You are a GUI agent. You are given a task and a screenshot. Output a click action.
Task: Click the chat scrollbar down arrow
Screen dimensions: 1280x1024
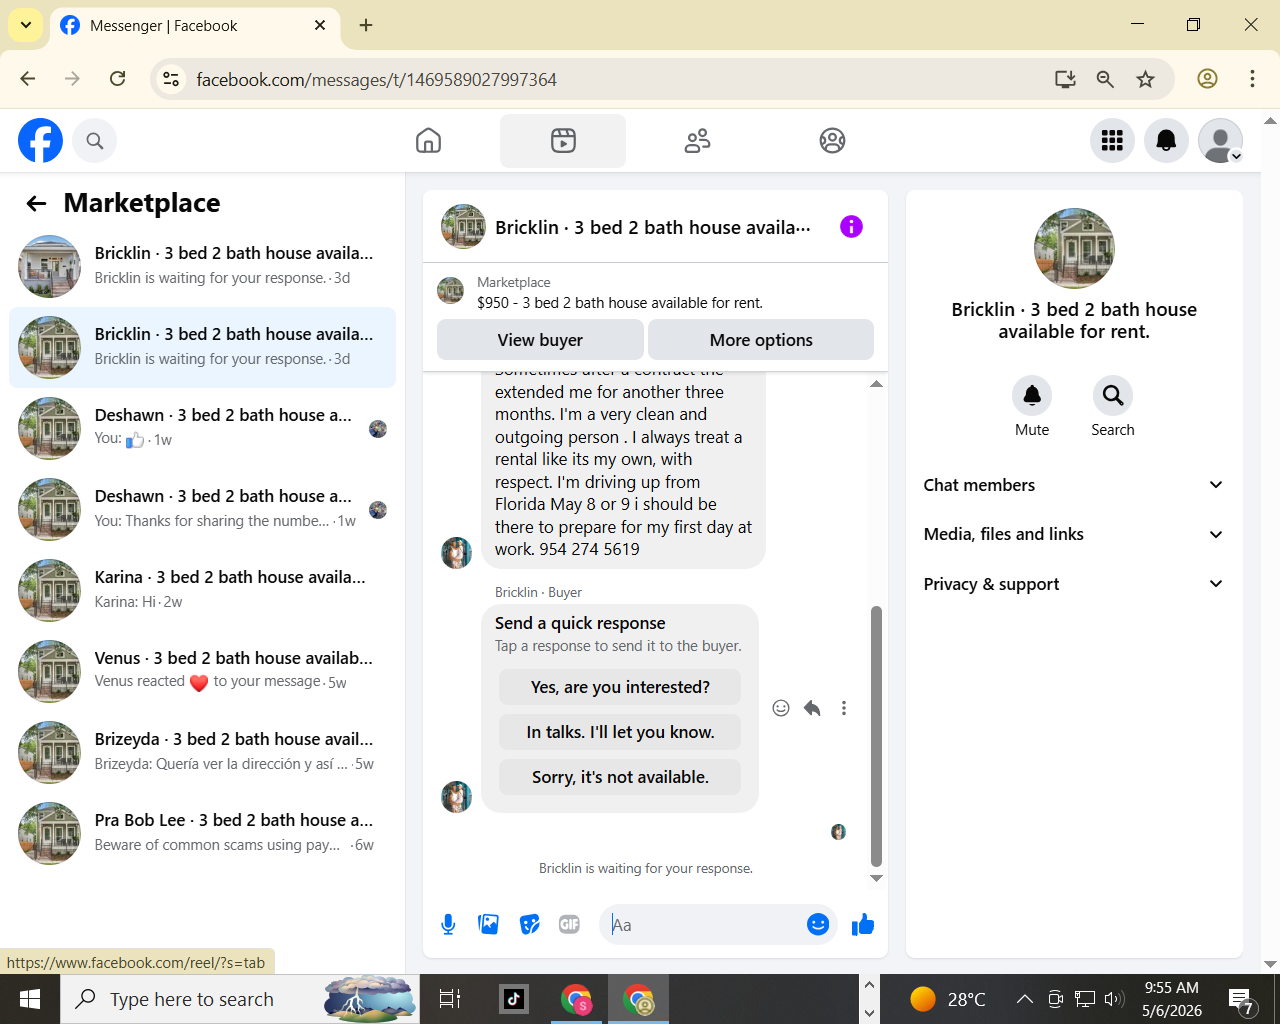(x=876, y=878)
